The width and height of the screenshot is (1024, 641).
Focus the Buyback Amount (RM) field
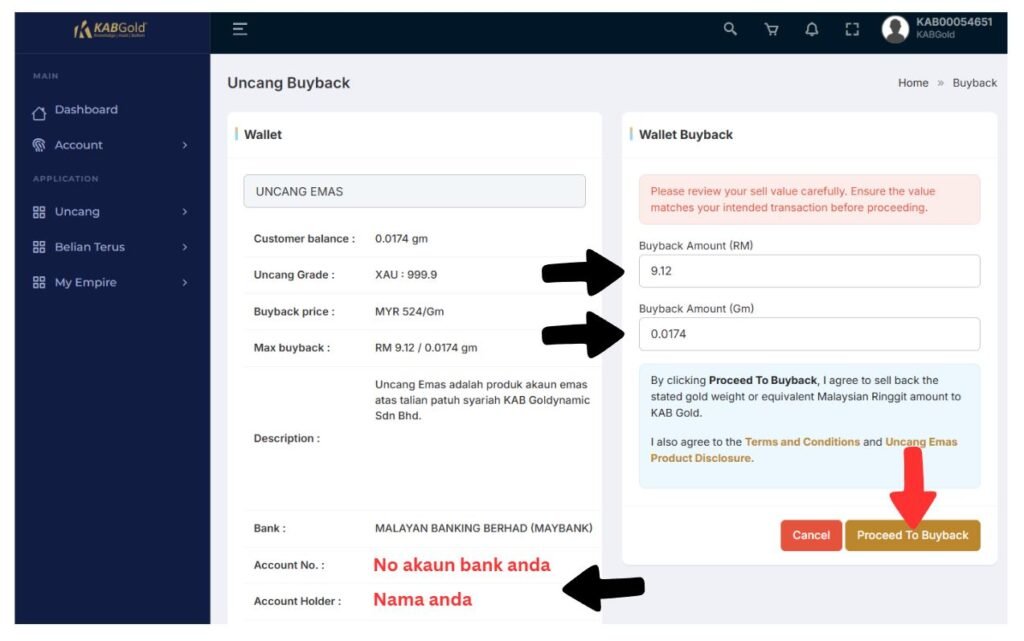[809, 271]
